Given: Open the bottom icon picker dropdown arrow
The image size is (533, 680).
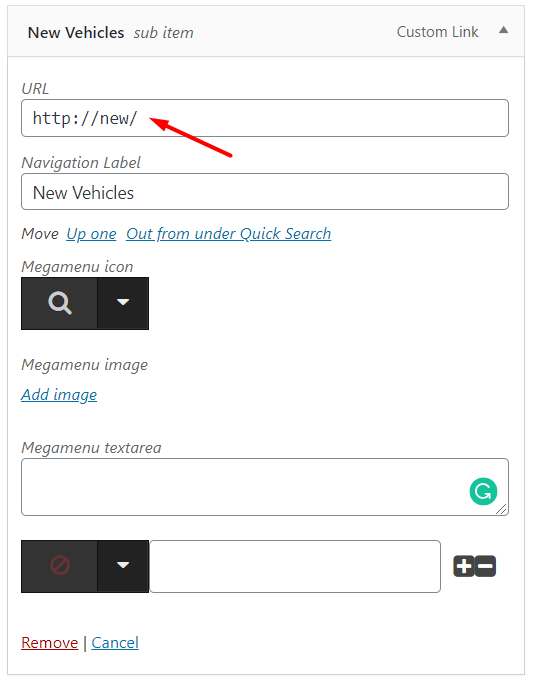Looking at the screenshot, I should [123, 566].
